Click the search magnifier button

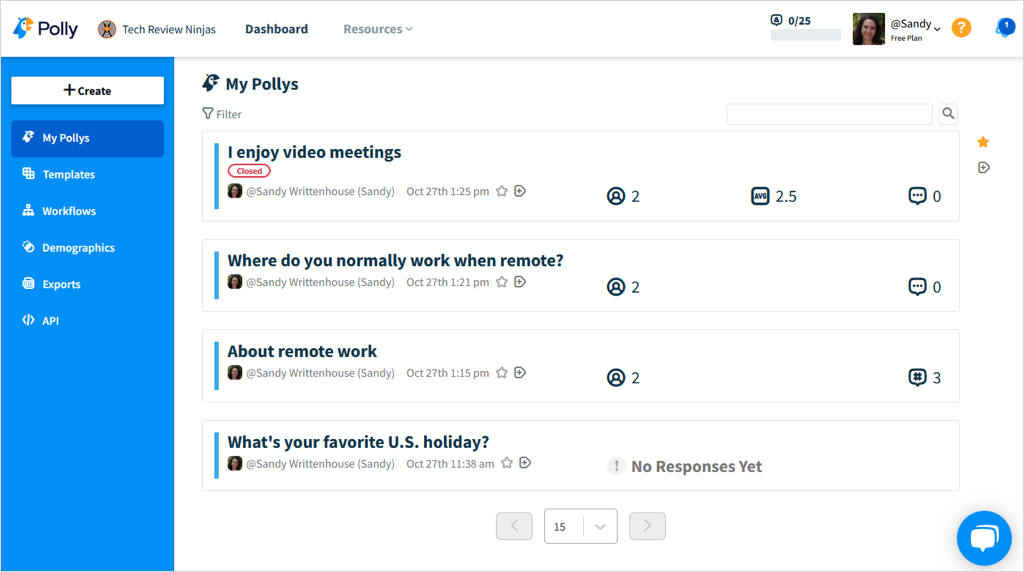pos(948,114)
